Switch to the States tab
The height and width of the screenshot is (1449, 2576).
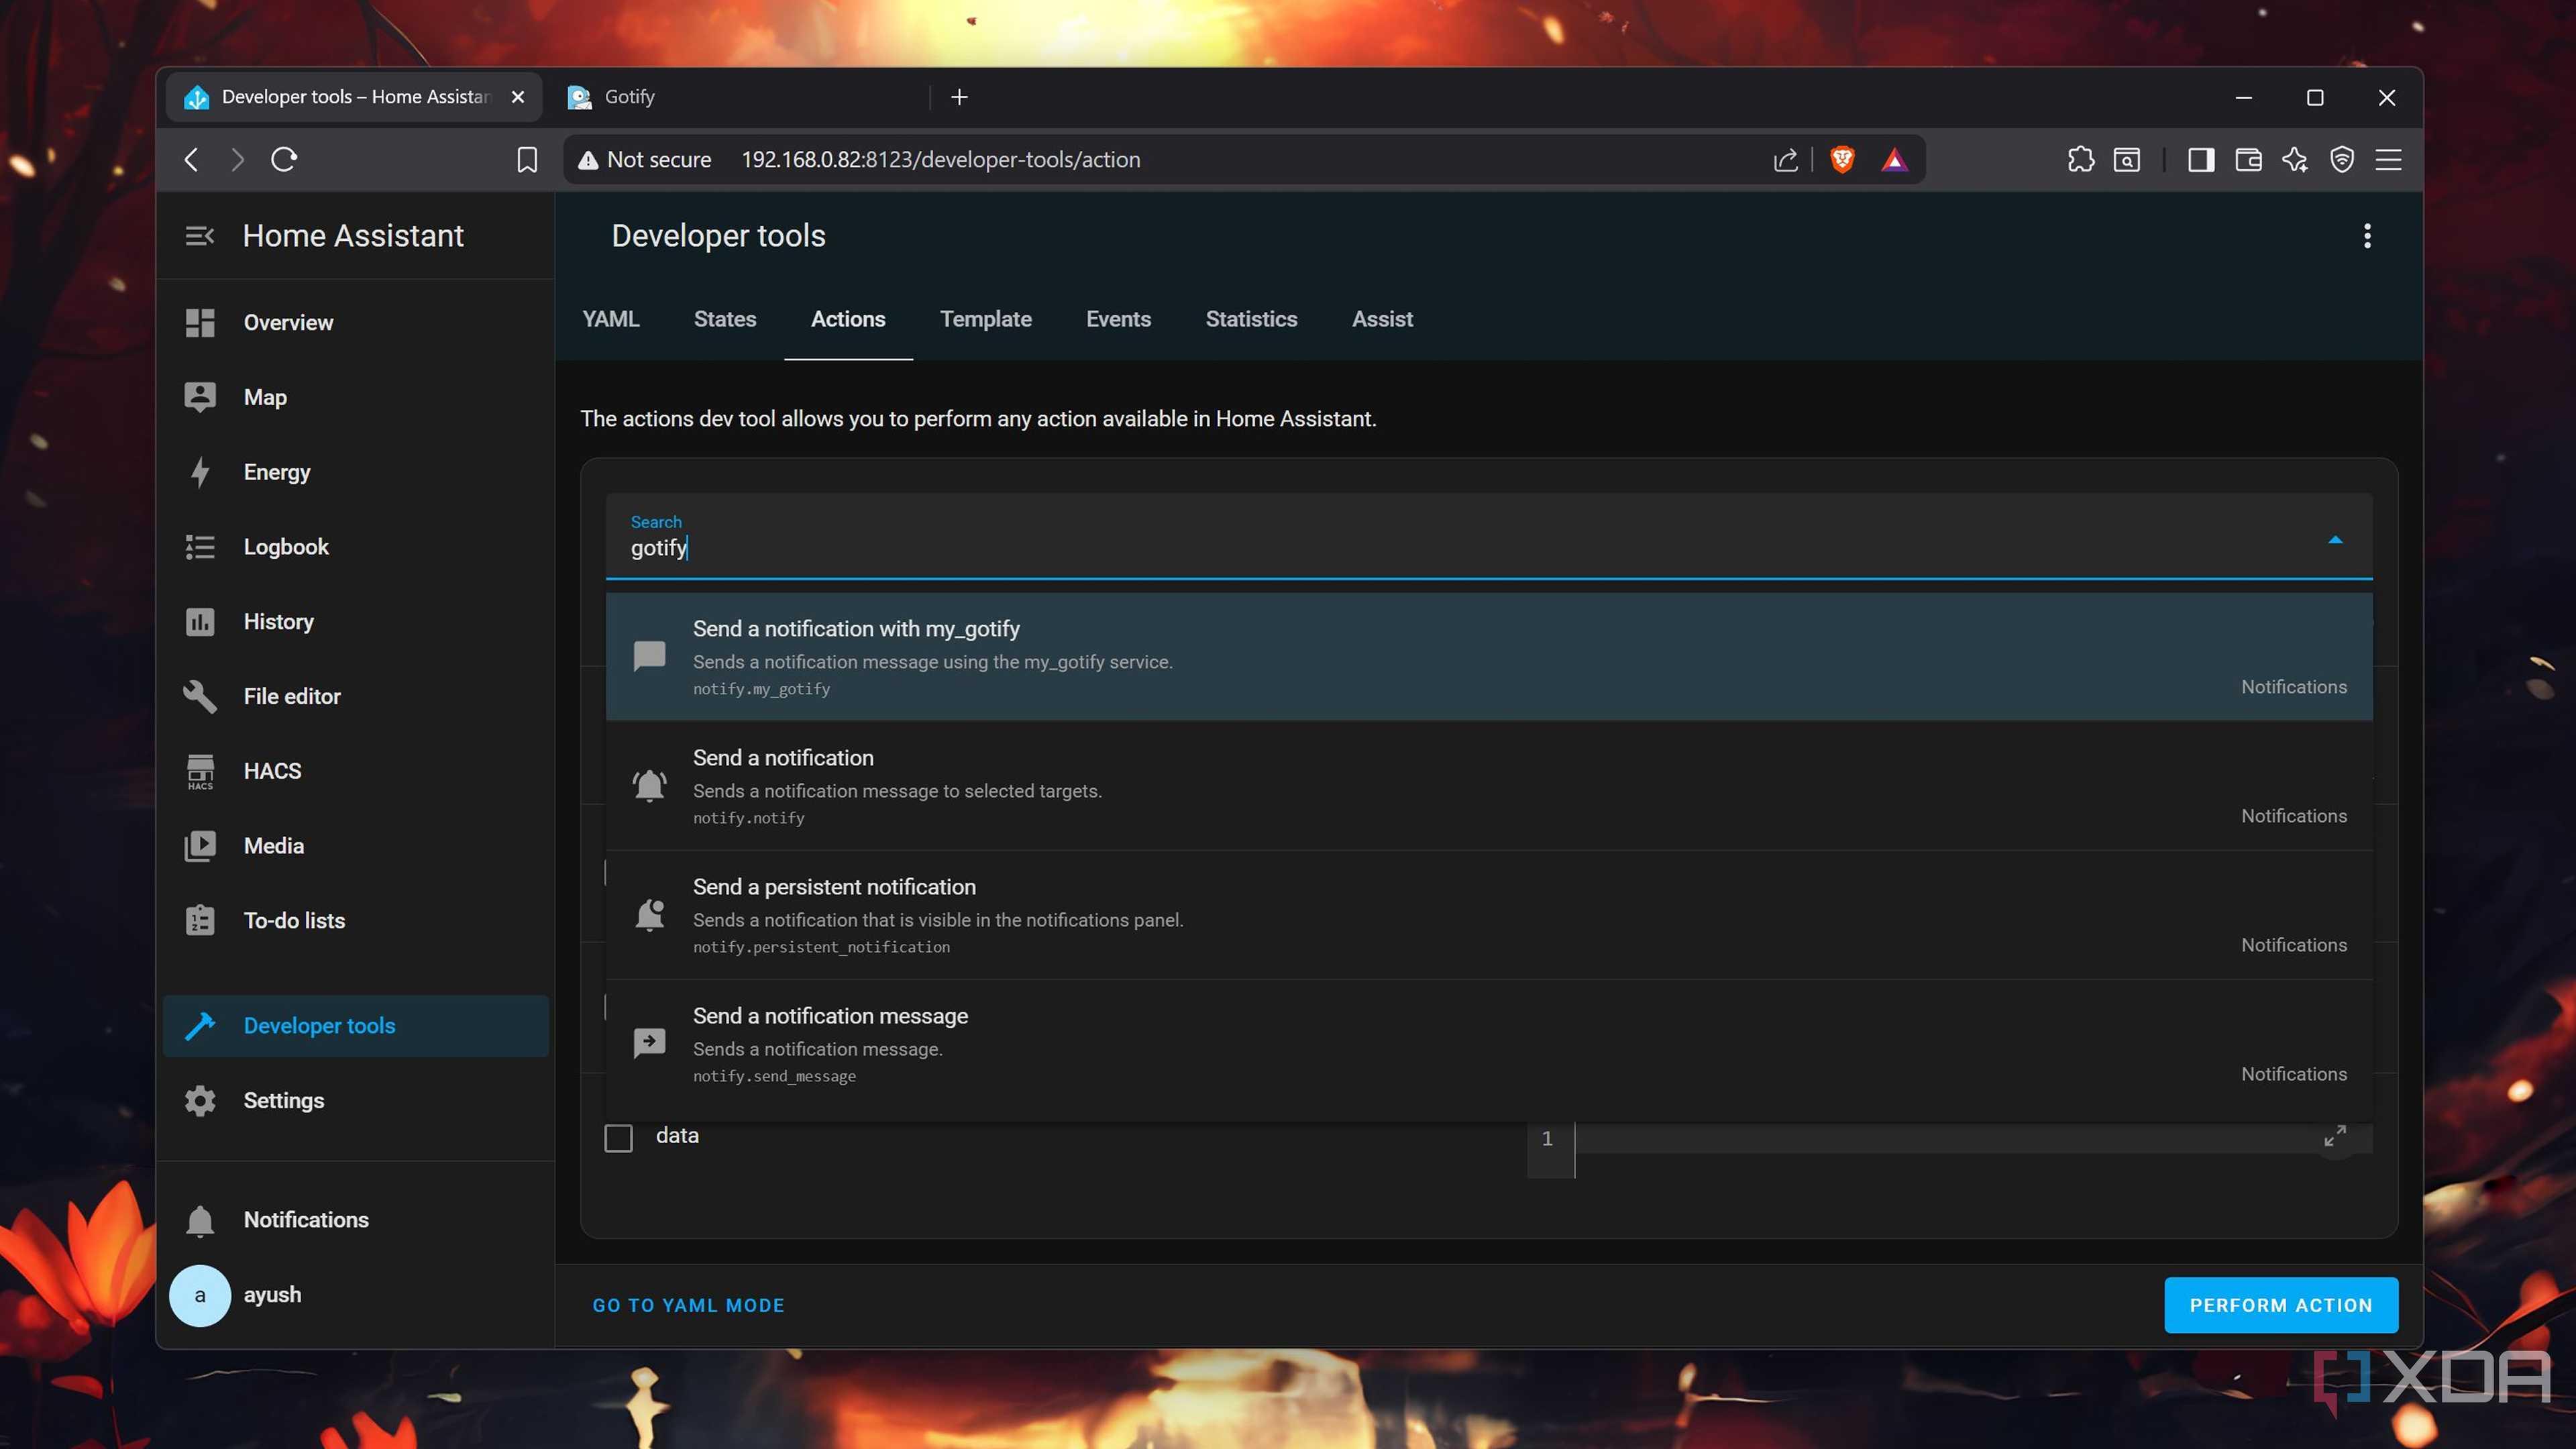725,319
